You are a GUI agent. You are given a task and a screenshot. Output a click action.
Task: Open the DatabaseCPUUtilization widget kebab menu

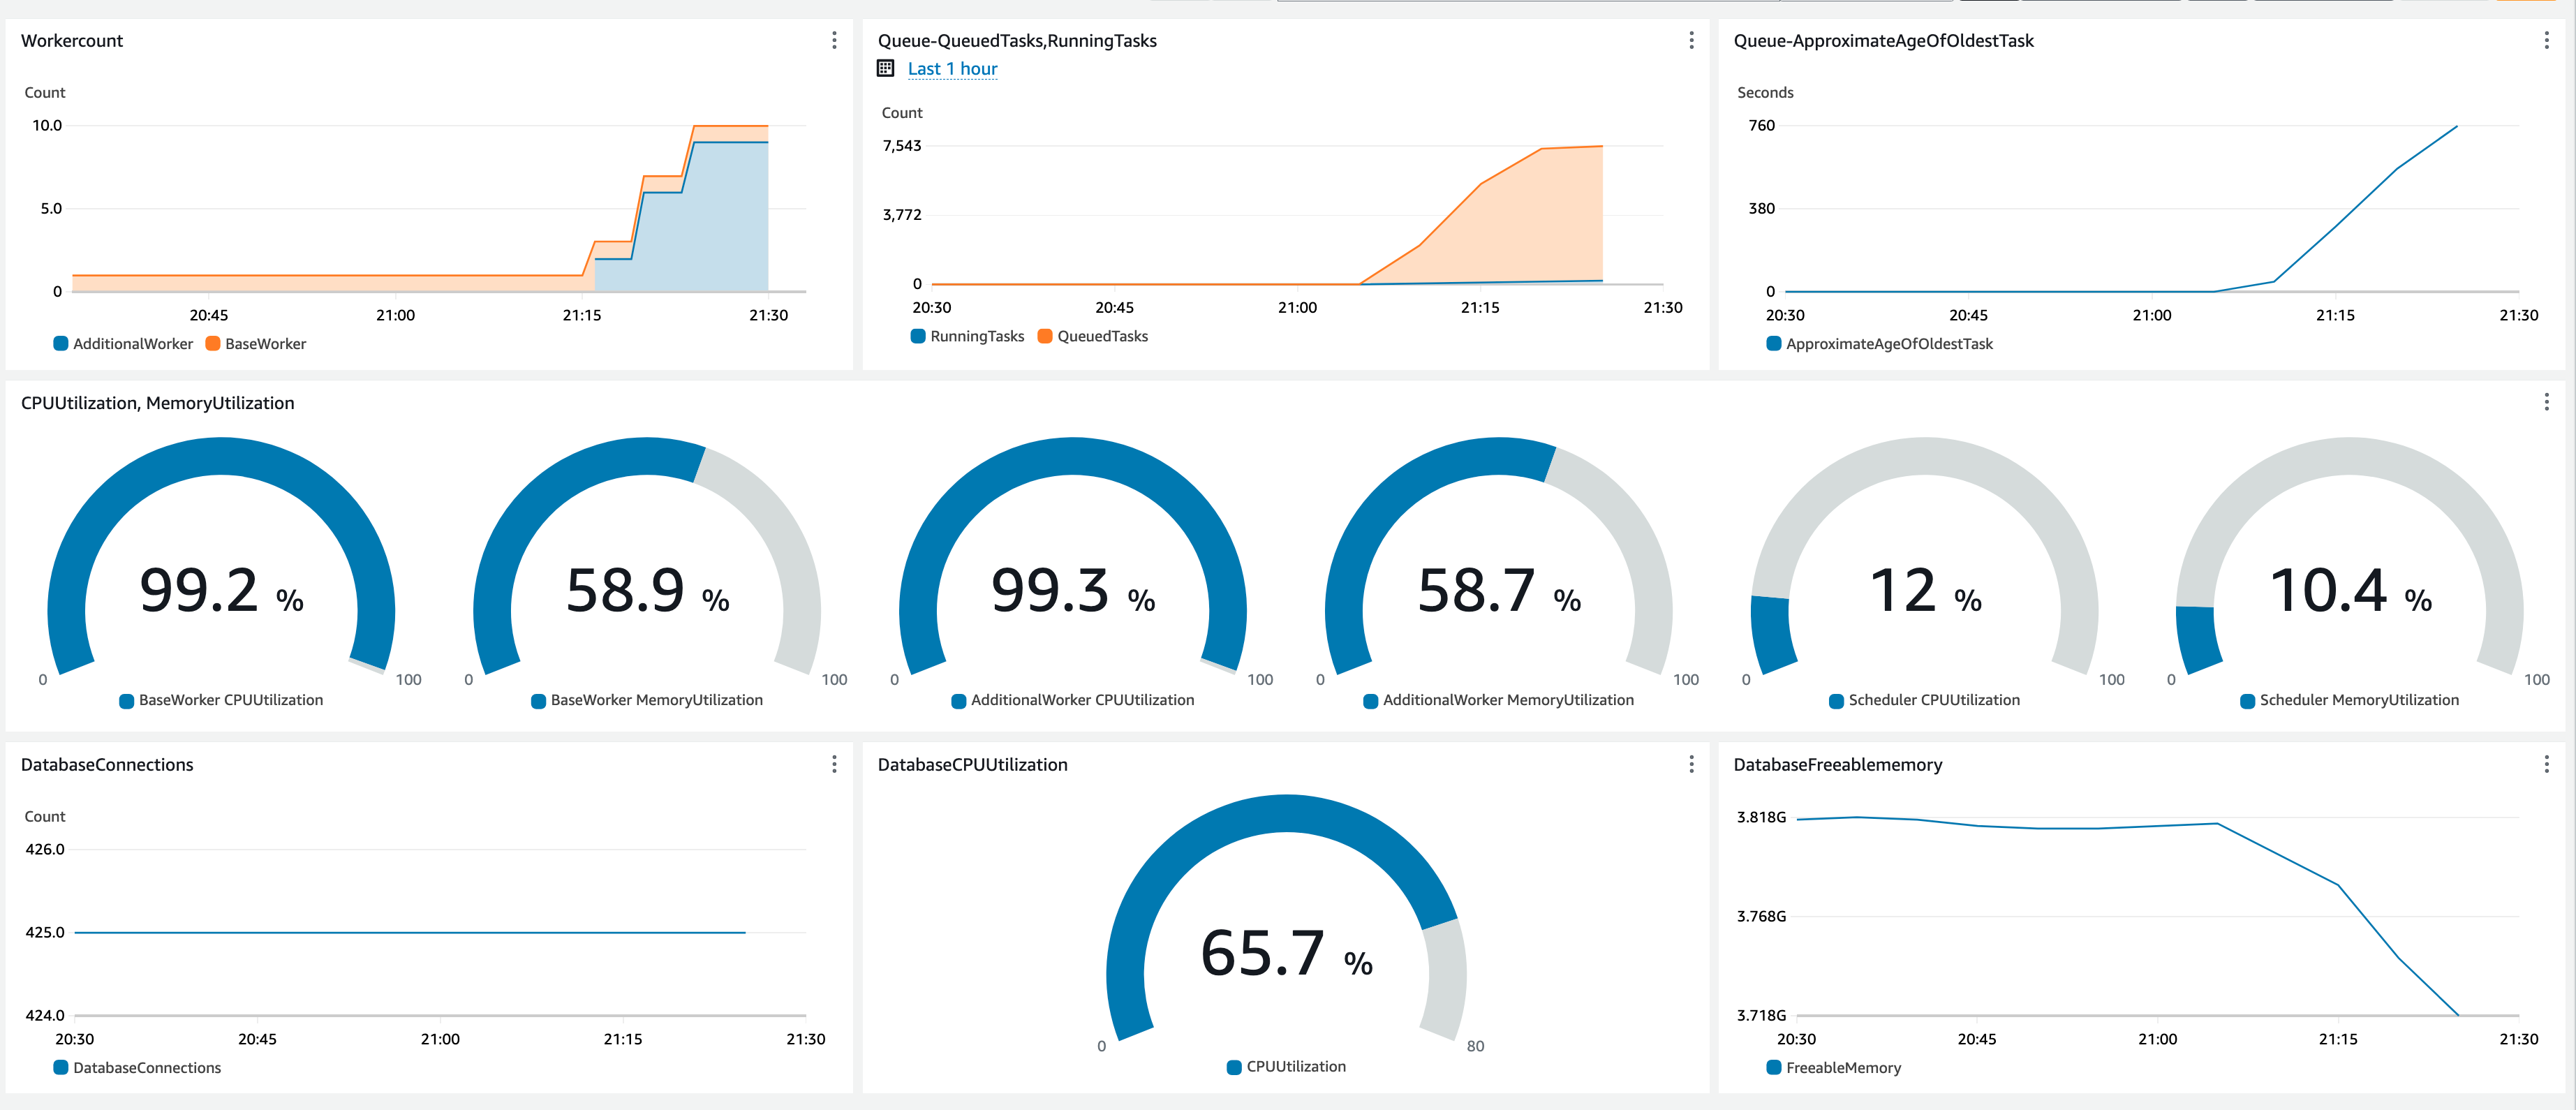[x=1691, y=764]
